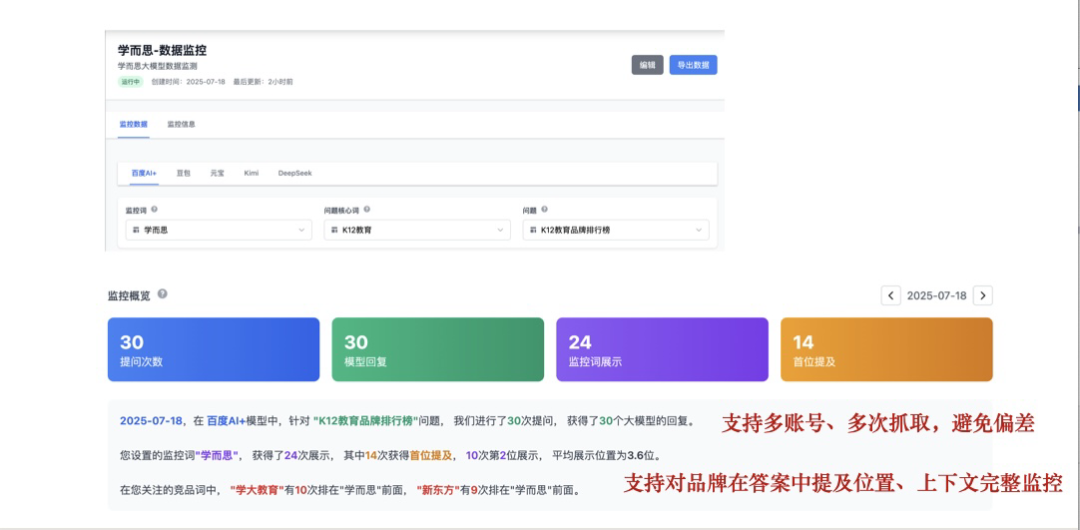Click the 运行中 status badge
1080x530 pixels.
(x=130, y=81)
